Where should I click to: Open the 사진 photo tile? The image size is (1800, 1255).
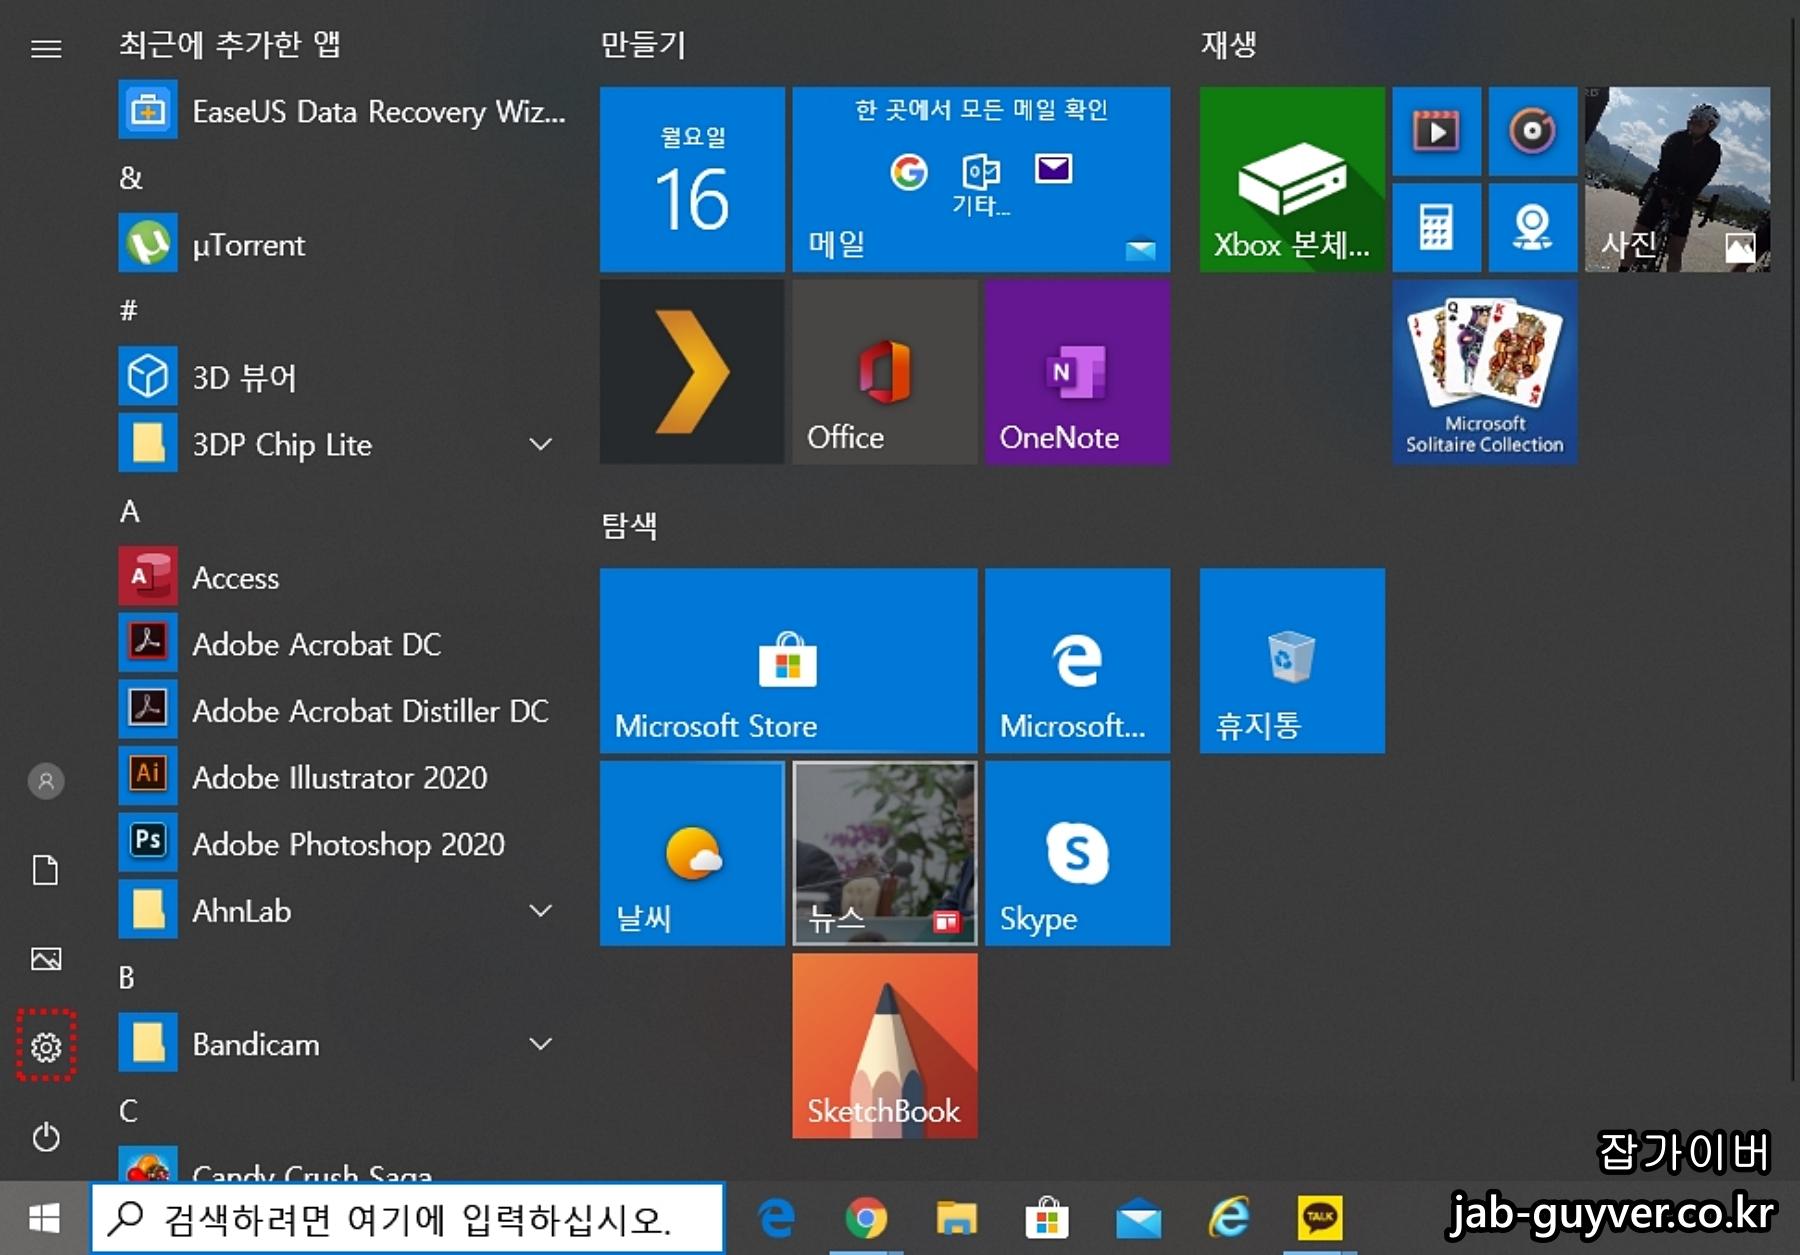pyautogui.click(x=1677, y=179)
